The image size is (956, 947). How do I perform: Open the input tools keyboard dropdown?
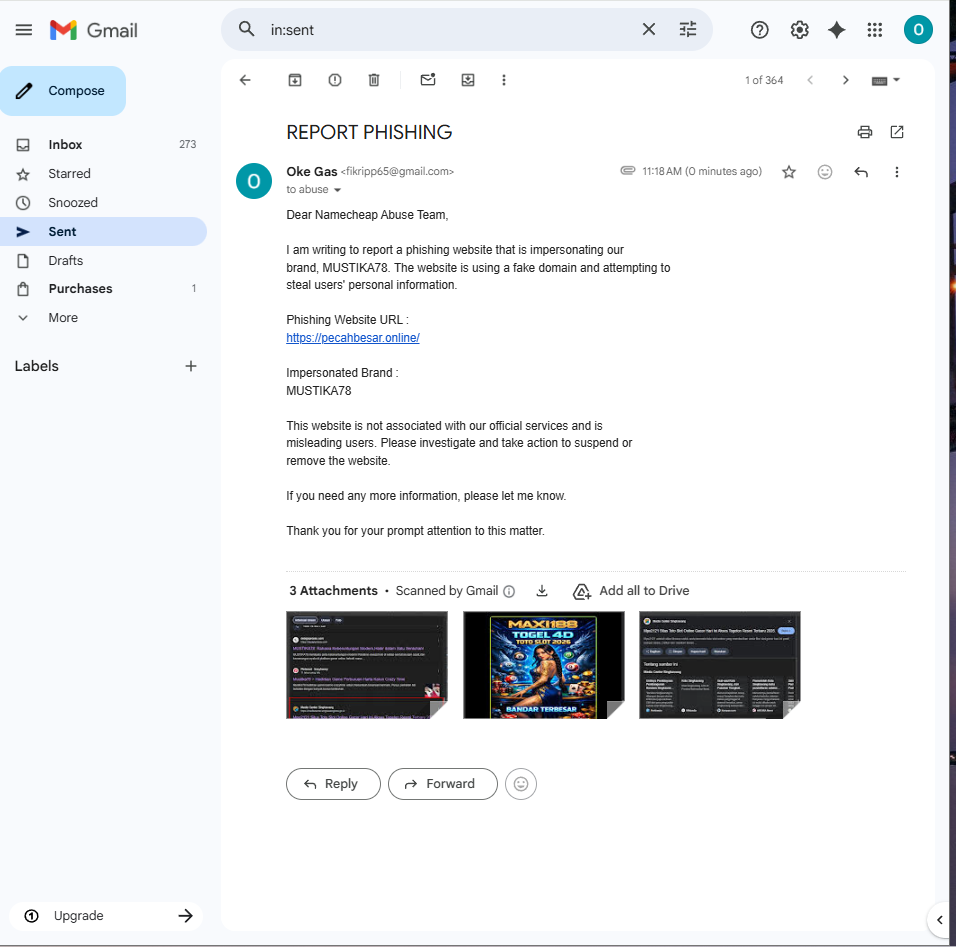click(x=885, y=80)
